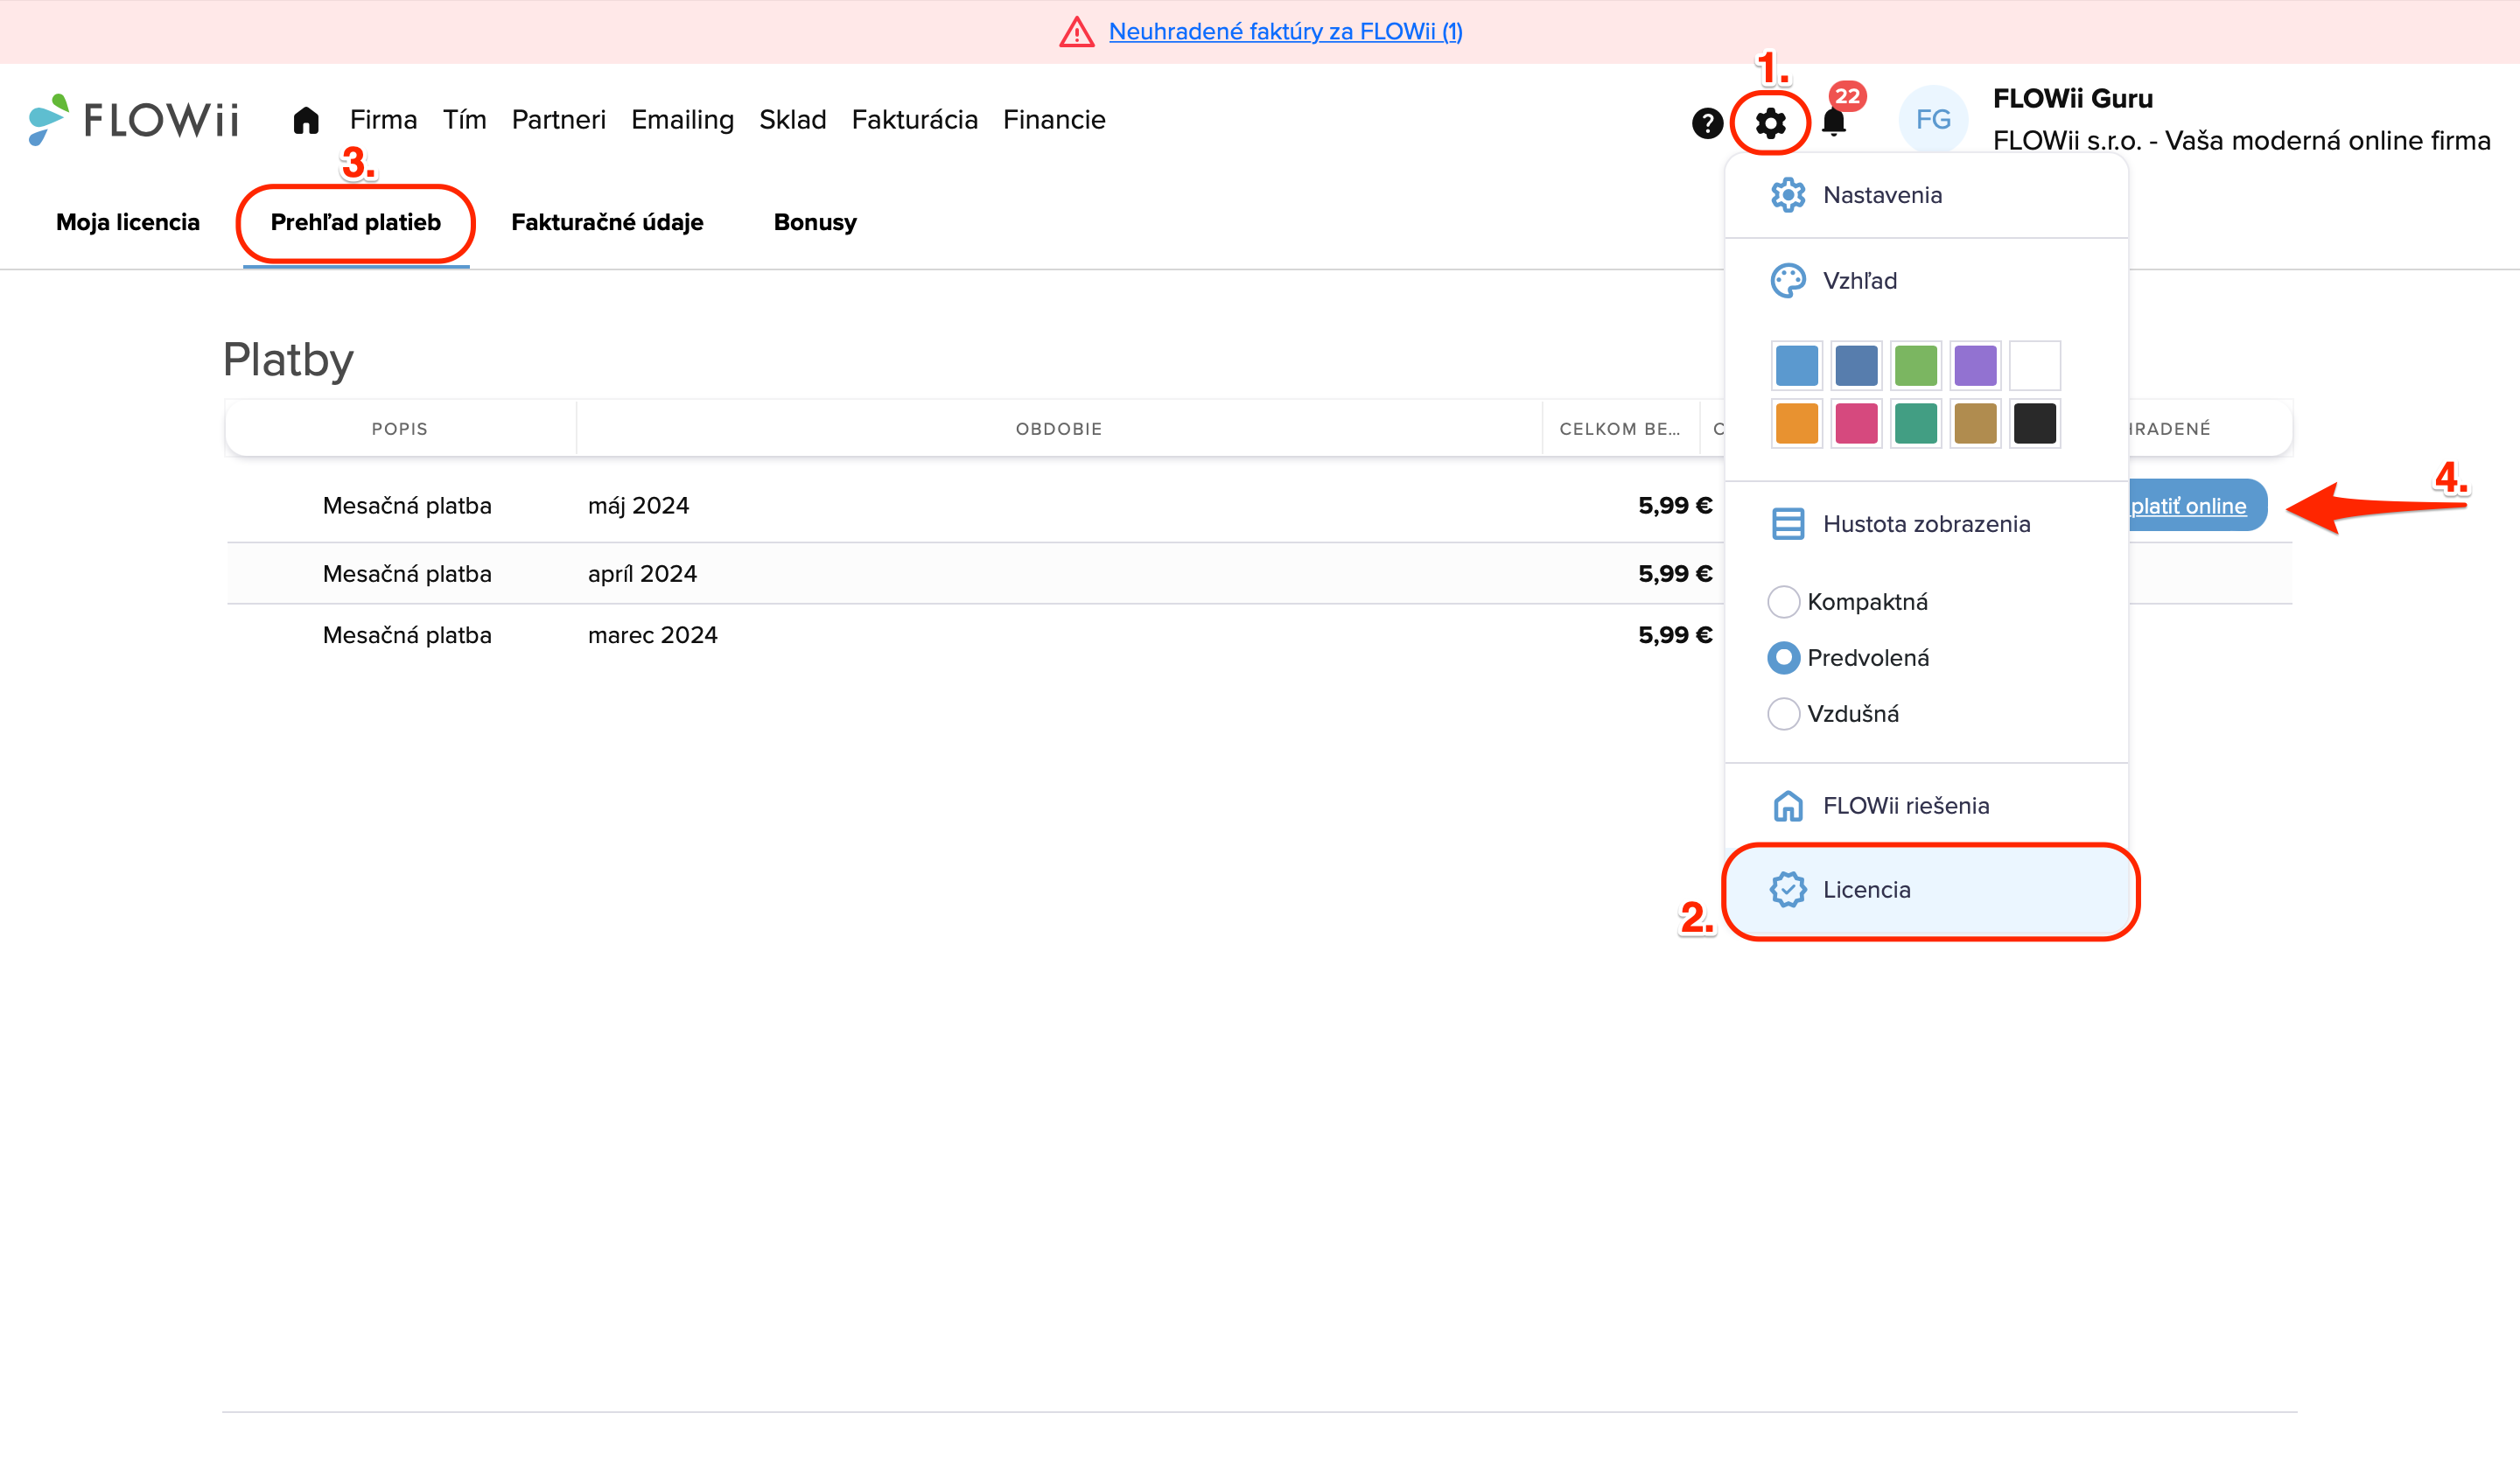Switch to Fakturačné údaje tab

click(607, 222)
